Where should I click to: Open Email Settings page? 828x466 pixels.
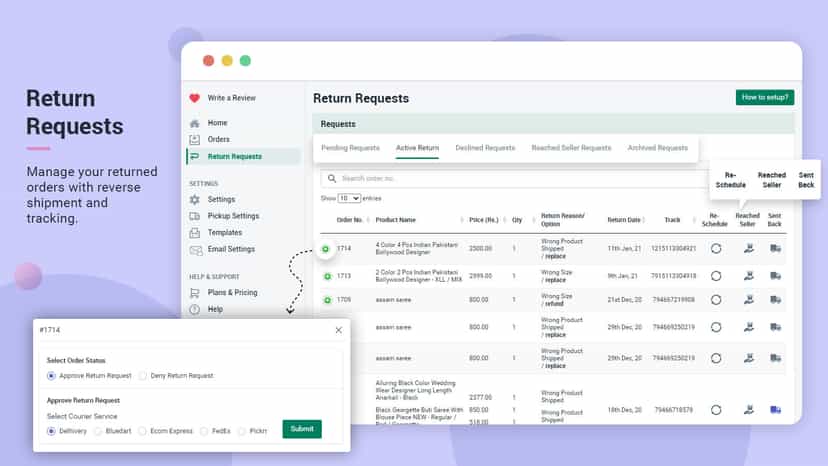pos(231,249)
